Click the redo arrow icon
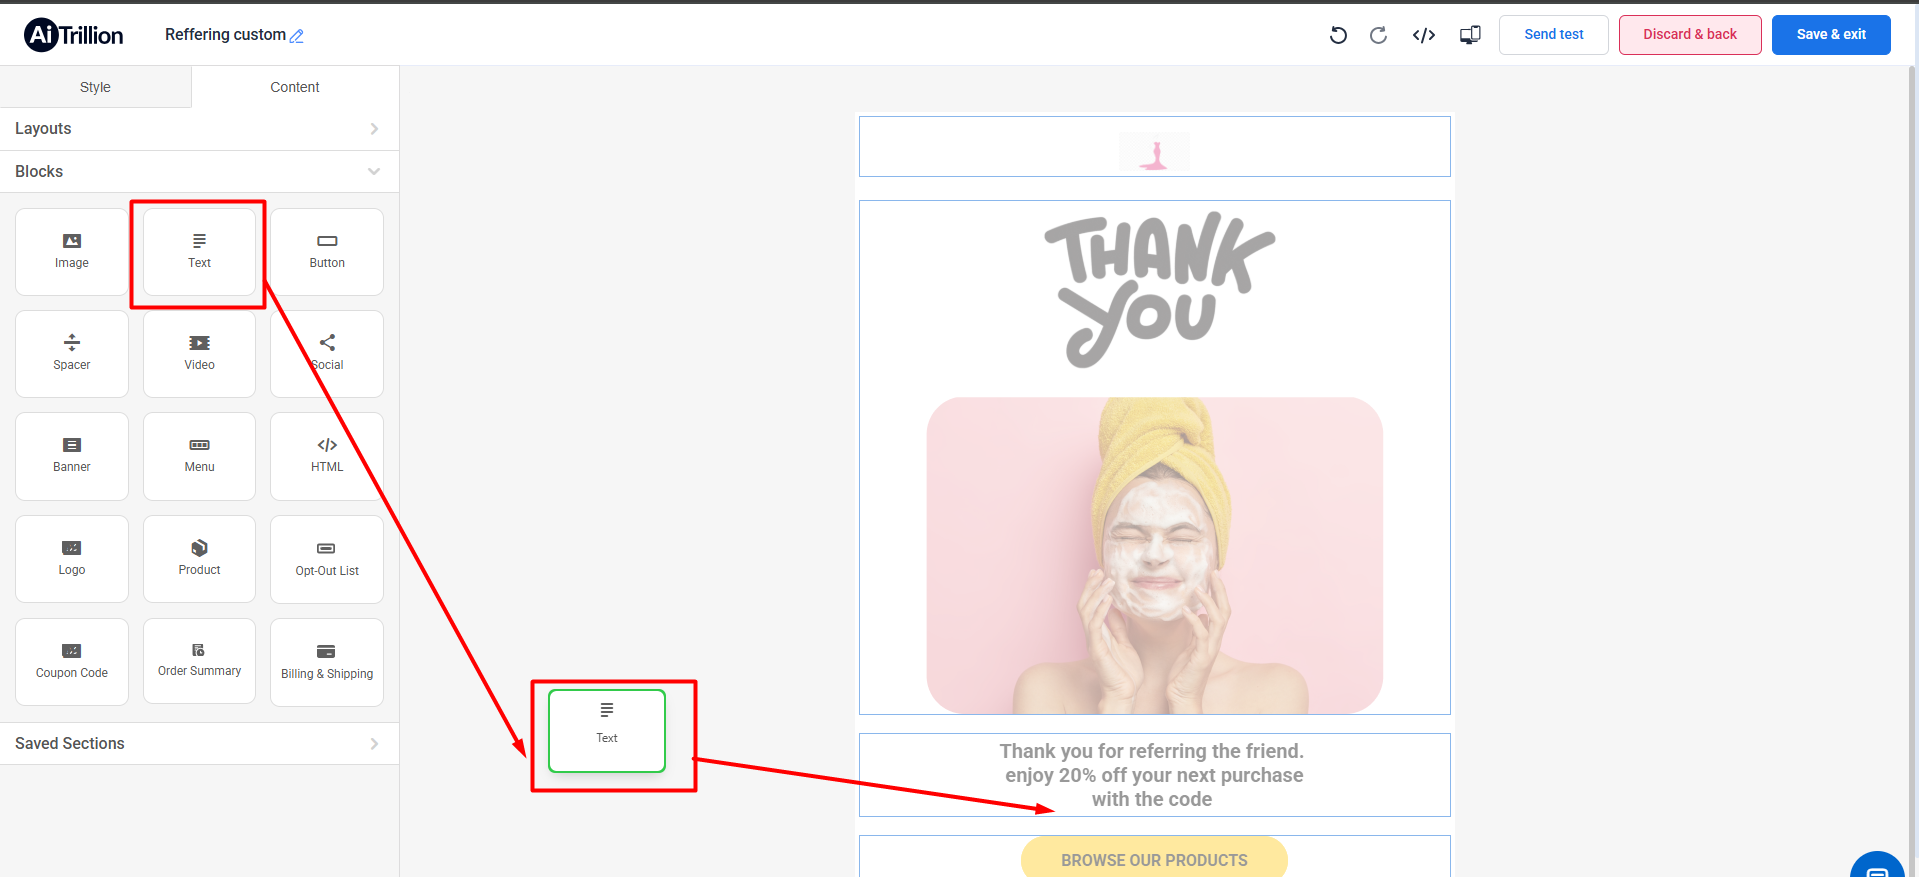Screen dimensions: 1919x877 click(1378, 35)
